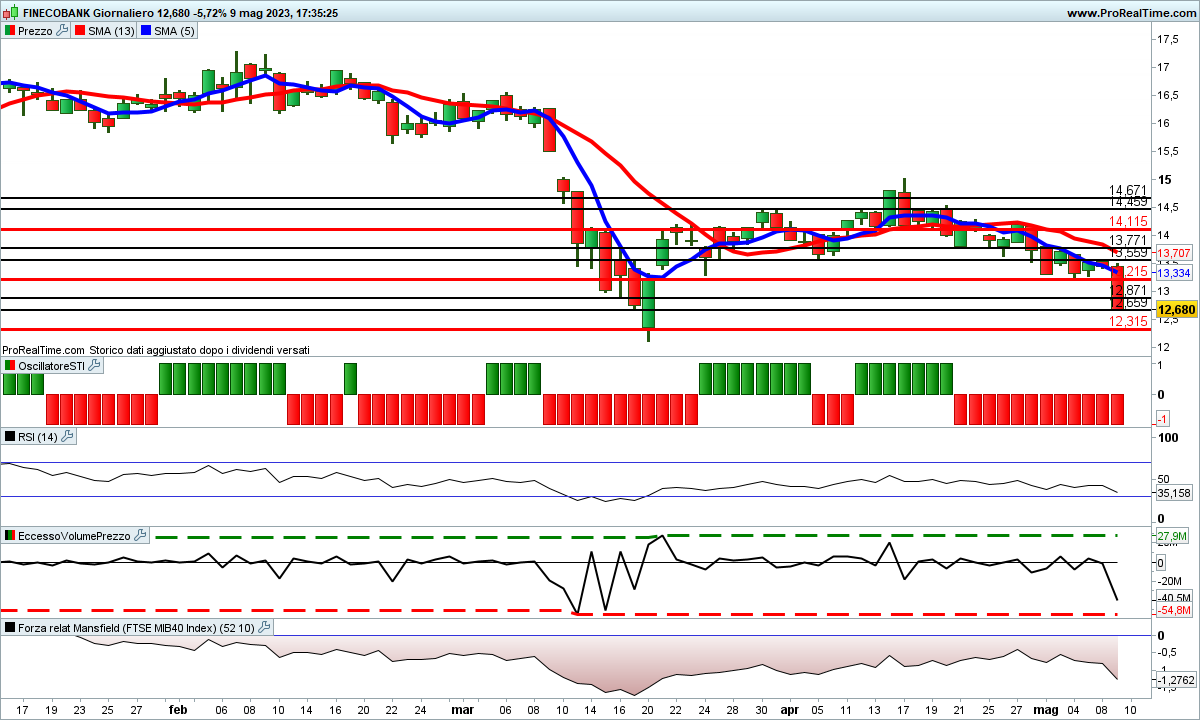Click the candlestick icon beside the FINECOBANK title
The image size is (1200, 720).
11,13
